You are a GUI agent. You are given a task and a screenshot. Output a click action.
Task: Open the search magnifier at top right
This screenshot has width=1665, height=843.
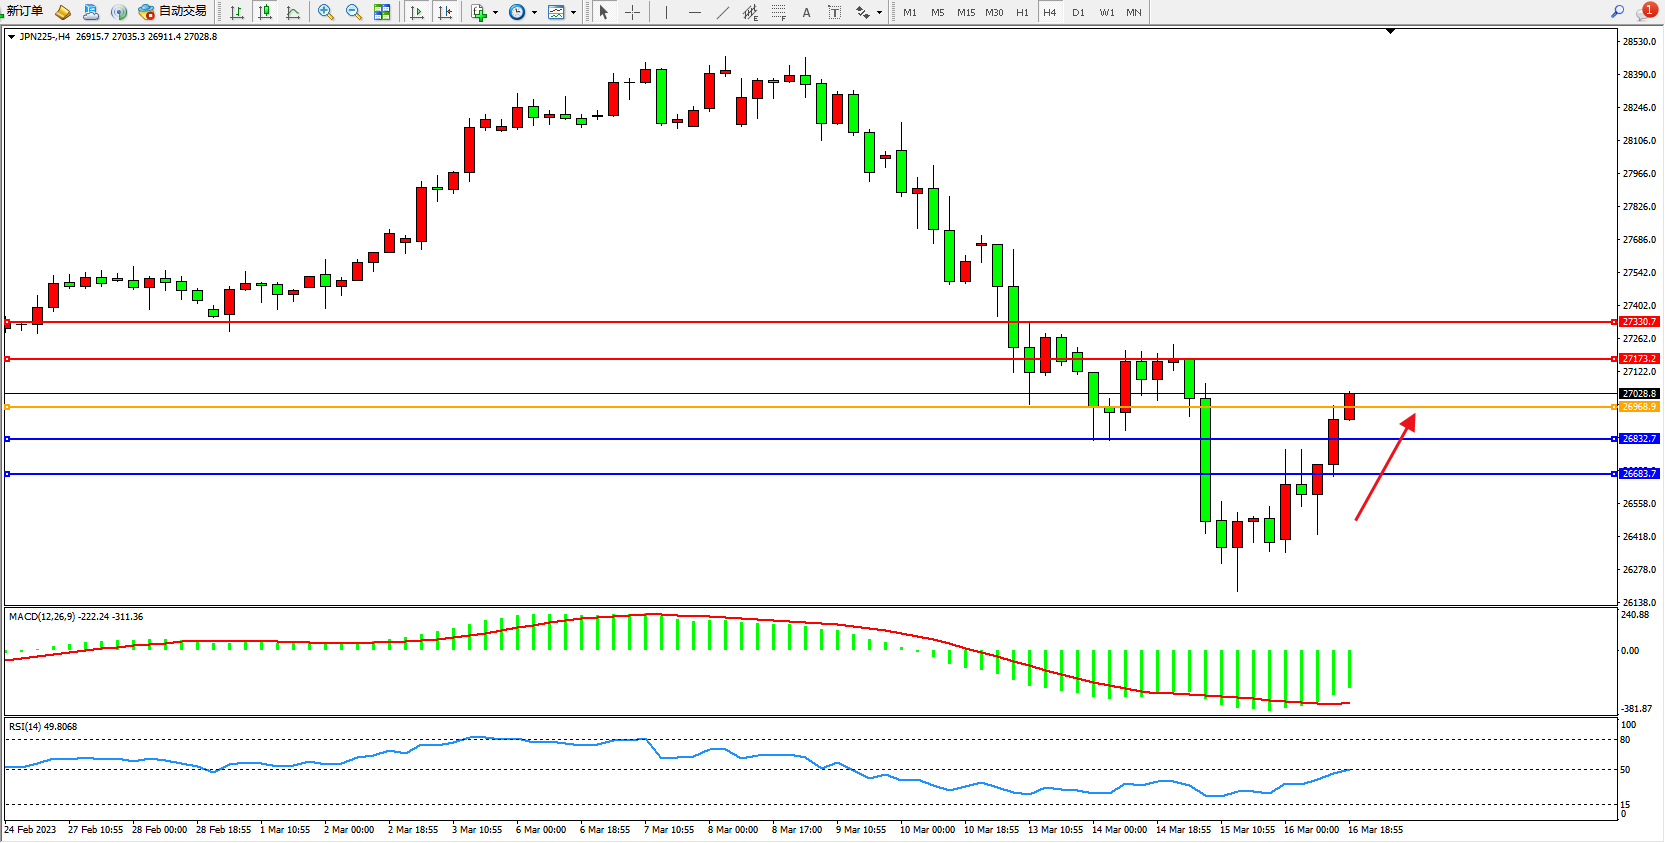click(x=1617, y=11)
